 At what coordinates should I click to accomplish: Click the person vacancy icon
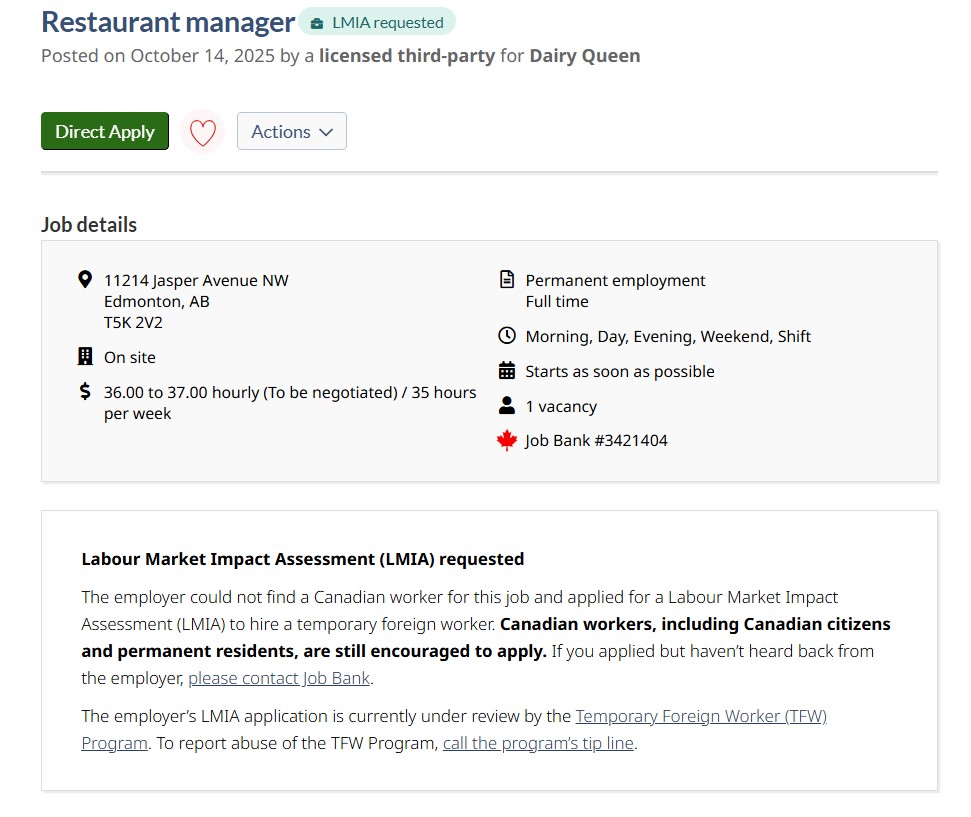507,406
